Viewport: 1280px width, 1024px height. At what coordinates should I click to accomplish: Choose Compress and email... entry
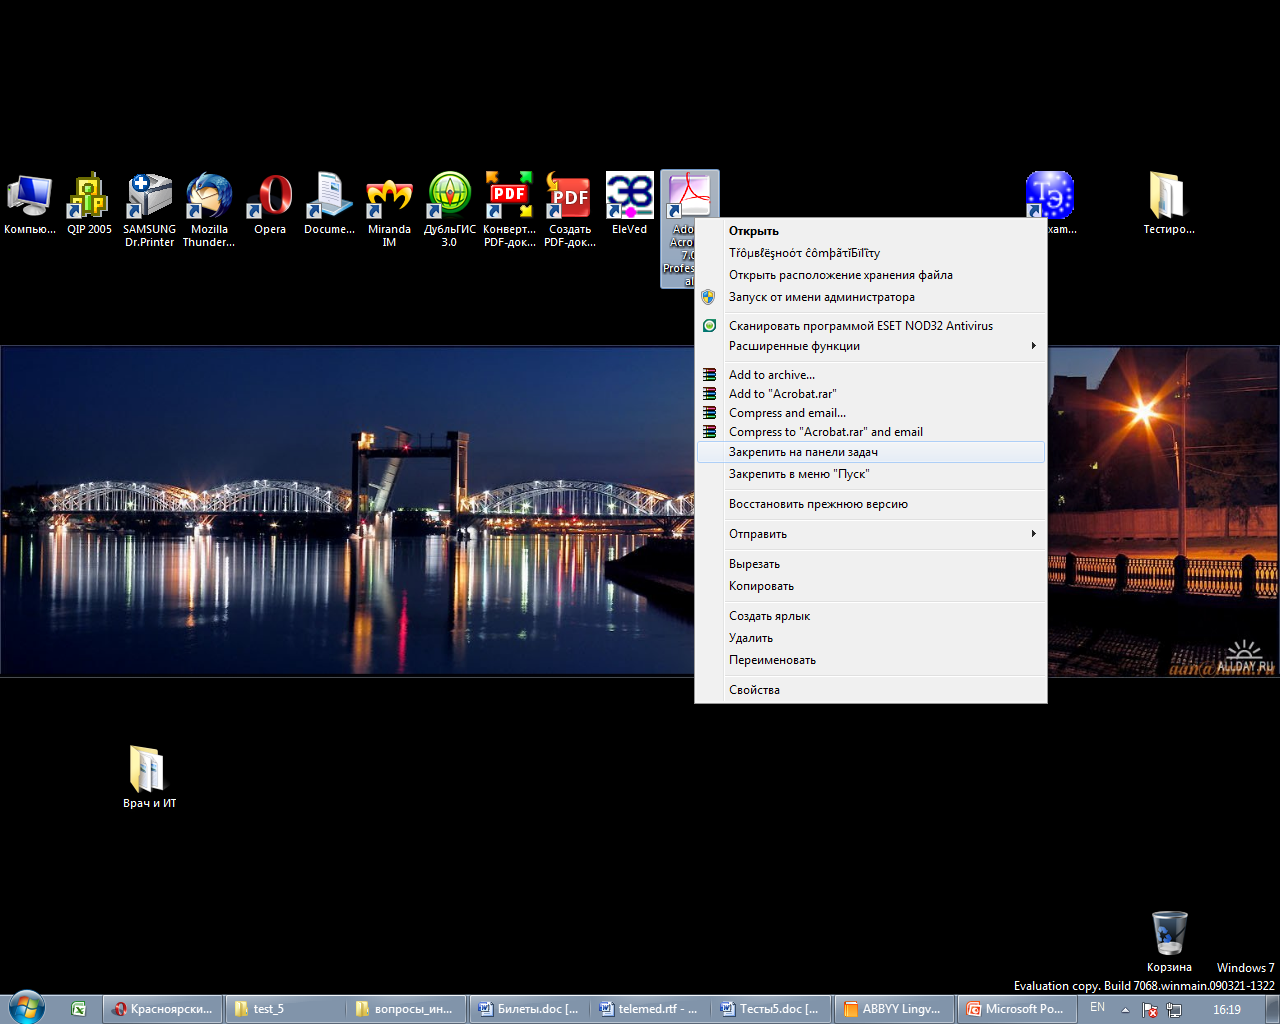[x=871, y=413]
